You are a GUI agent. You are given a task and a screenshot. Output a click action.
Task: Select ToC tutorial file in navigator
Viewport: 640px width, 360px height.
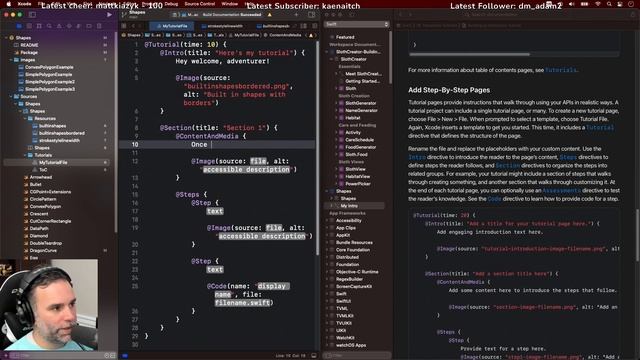tap(43, 170)
